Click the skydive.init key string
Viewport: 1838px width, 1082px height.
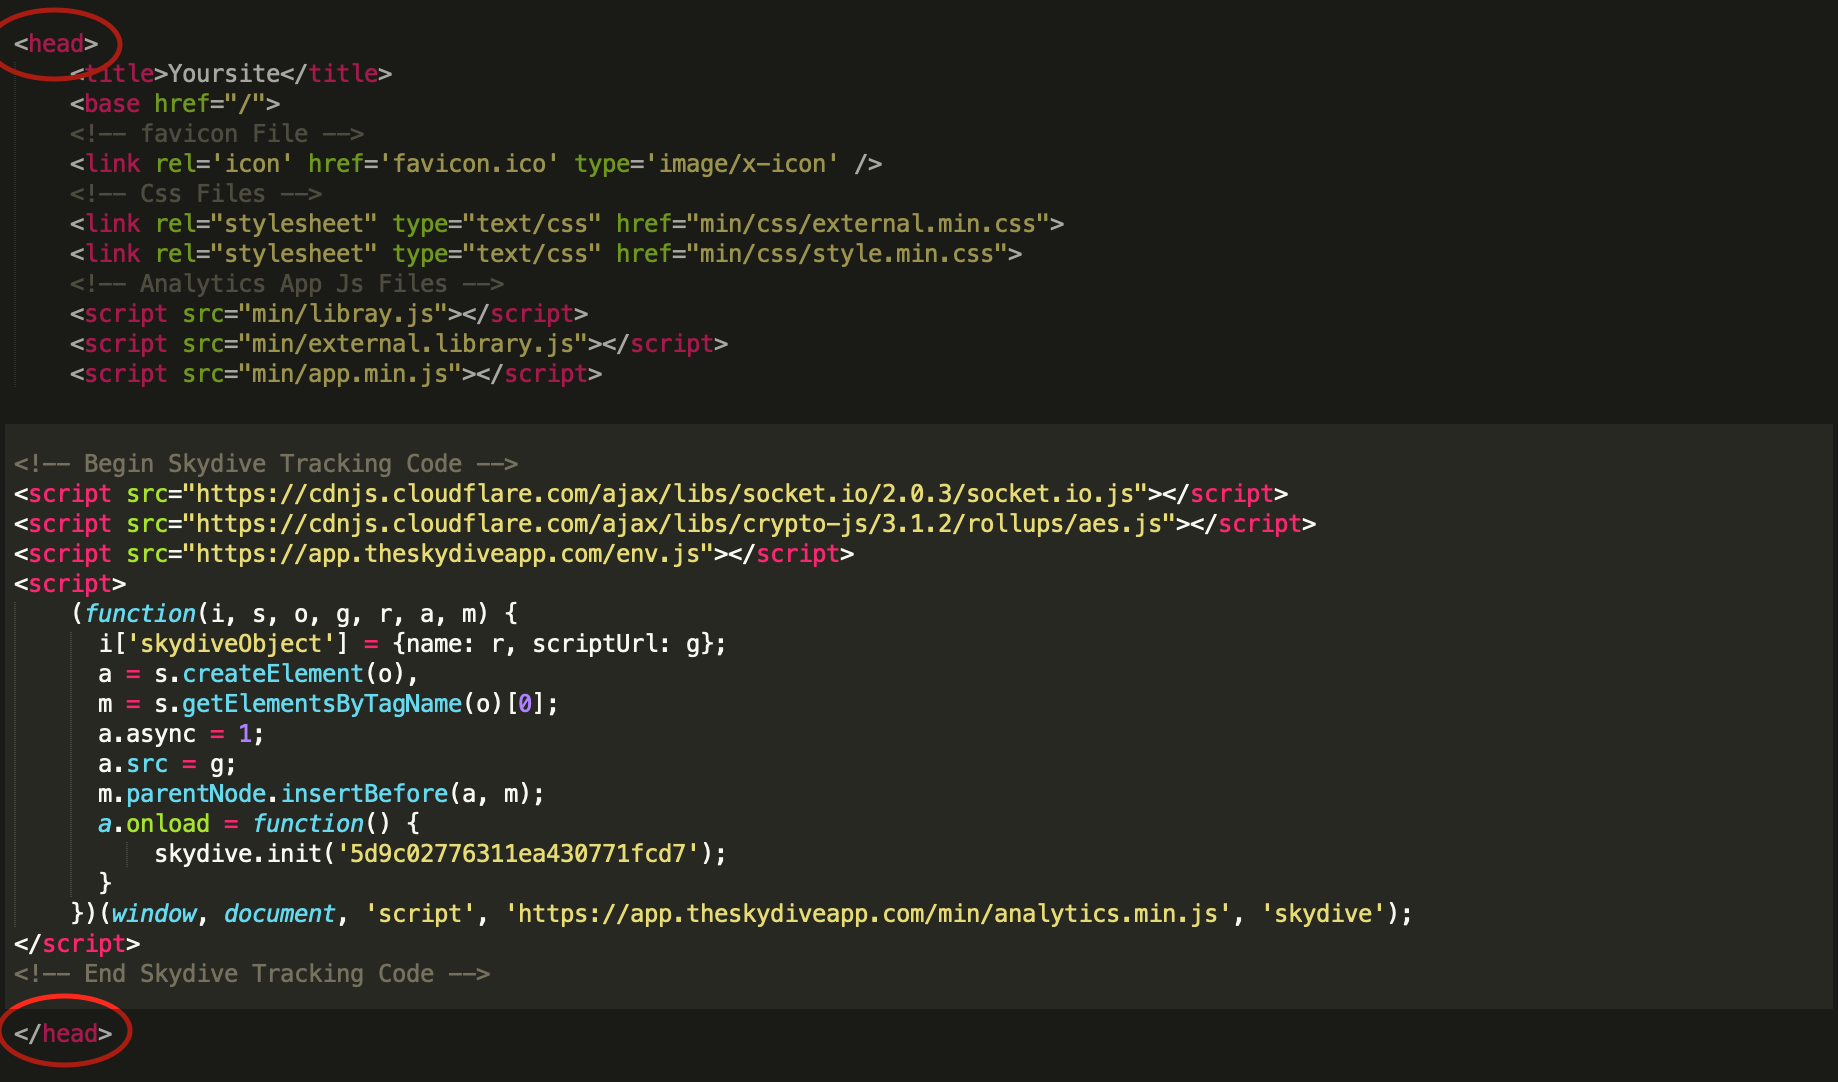[x=518, y=853]
